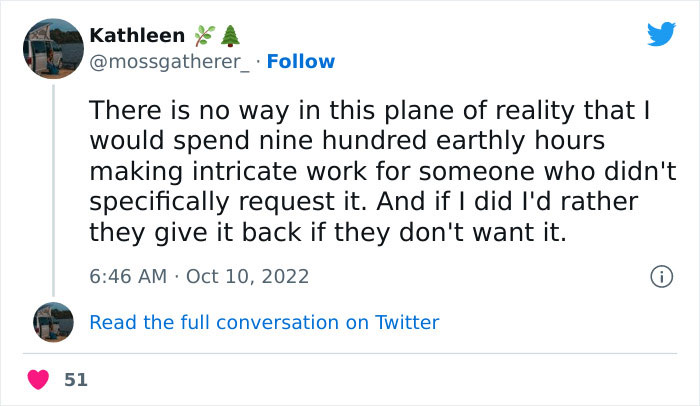Image resolution: width=700 pixels, height=406 pixels.
Task: Click the small avatar beside the conversation link
Action: [53, 322]
